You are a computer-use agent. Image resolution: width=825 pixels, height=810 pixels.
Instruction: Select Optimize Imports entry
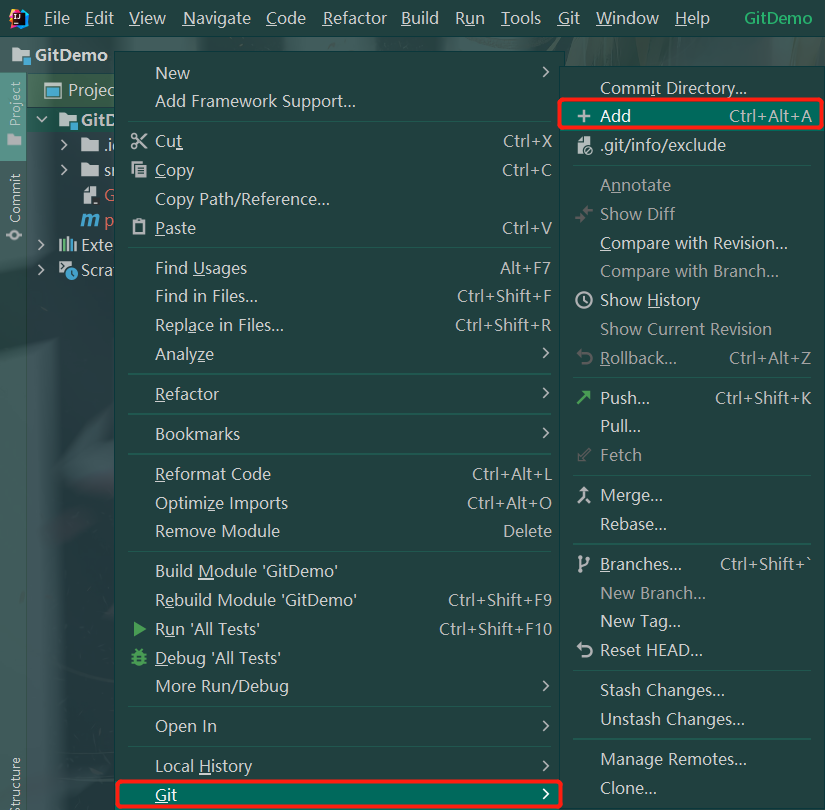pyautogui.click(x=339, y=503)
